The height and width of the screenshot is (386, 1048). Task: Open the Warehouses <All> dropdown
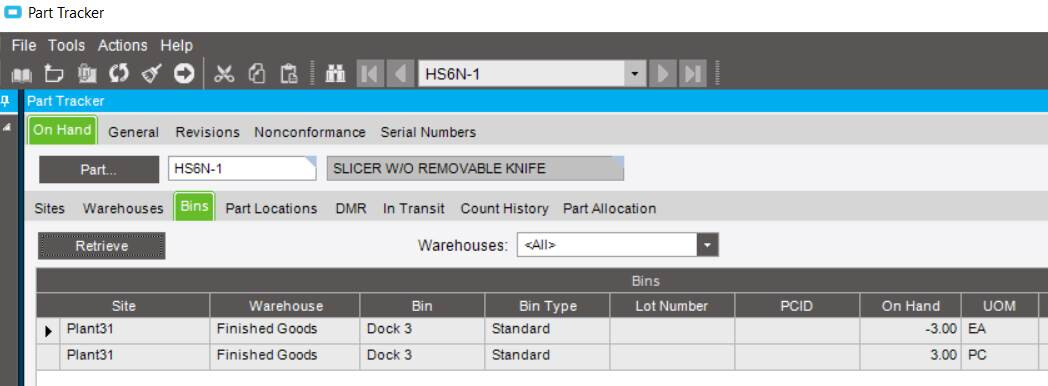[708, 246]
